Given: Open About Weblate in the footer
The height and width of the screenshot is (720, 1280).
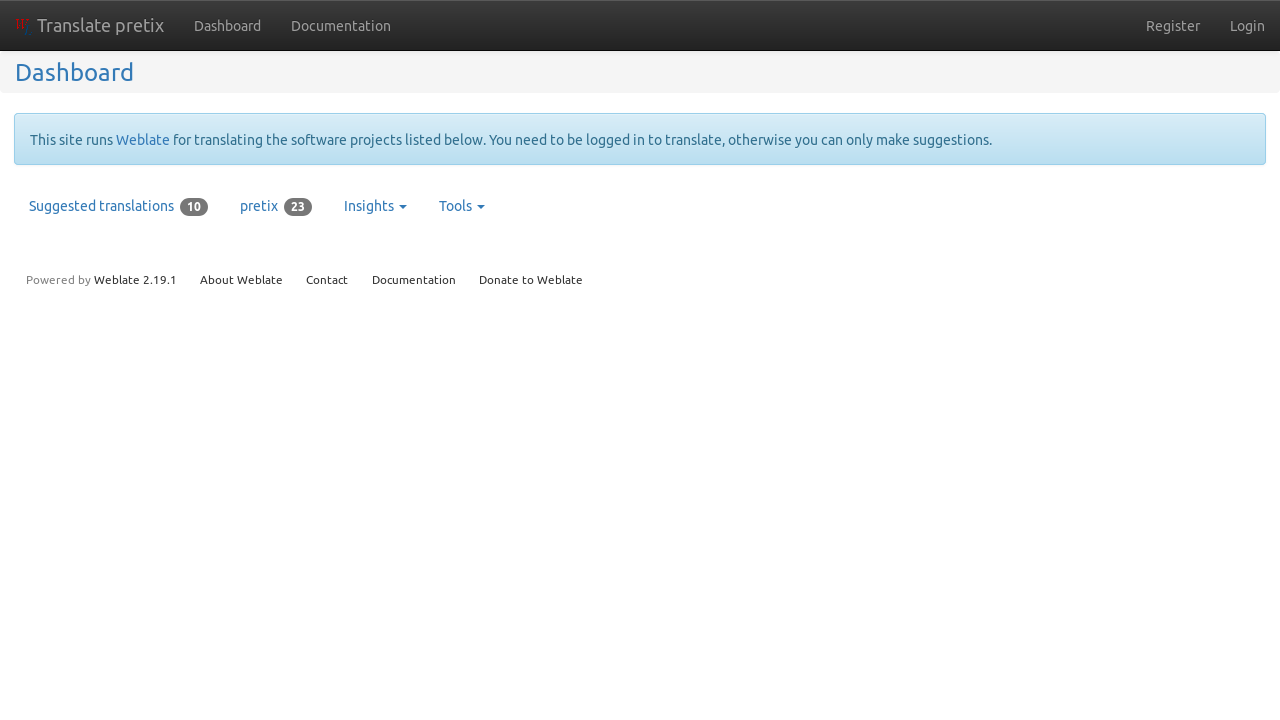Looking at the screenshot, I should click(241, 280).
